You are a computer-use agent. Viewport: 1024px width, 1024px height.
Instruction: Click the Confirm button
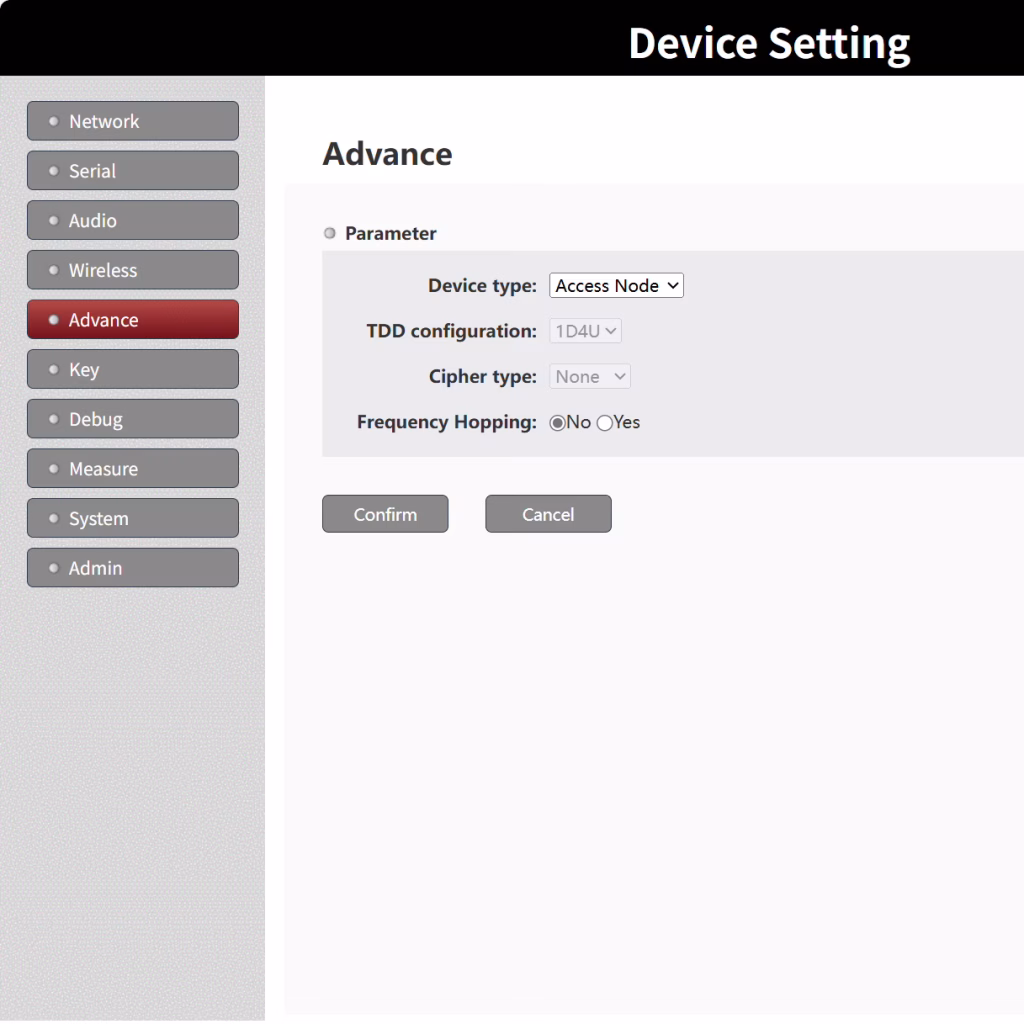(x=385, y=513)
